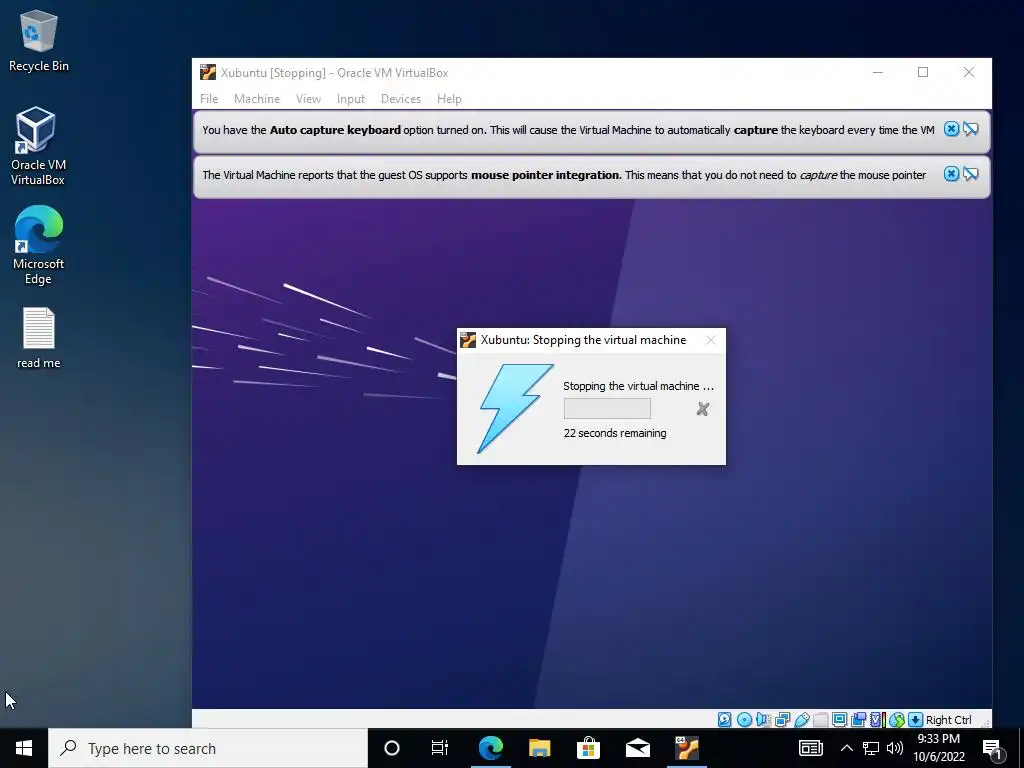Click the recording status icon

pyautogui.click(x=859, y=720)
